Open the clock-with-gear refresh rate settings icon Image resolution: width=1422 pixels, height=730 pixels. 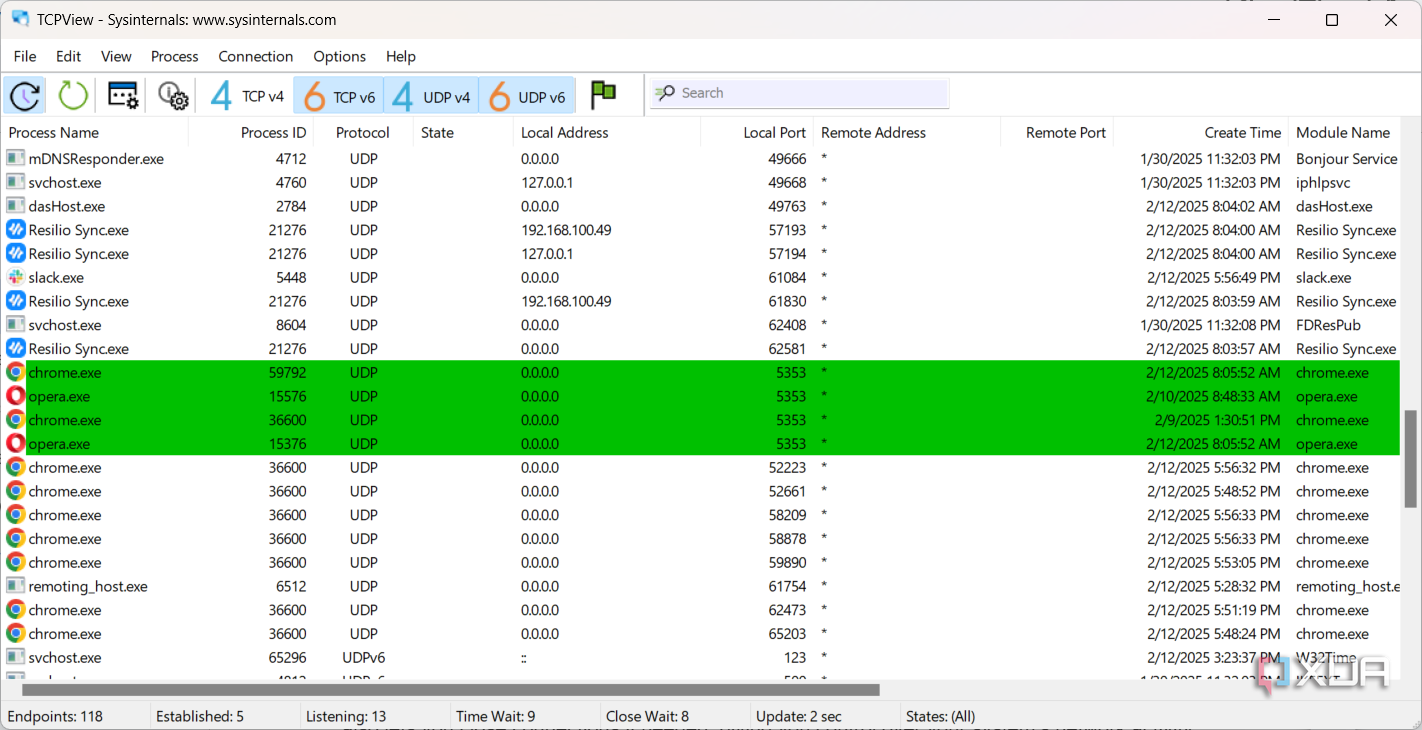tap(173, 95)
